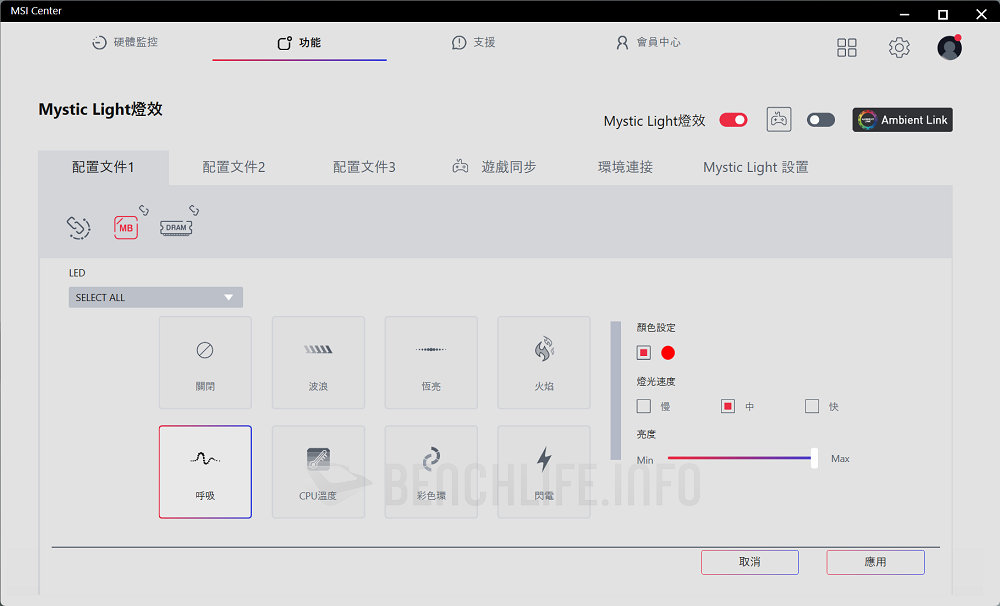This screenshot has height=606, width=1000.
Task: Expand the SELECT ALL LED dropdown
Action: tap(156, 297)
